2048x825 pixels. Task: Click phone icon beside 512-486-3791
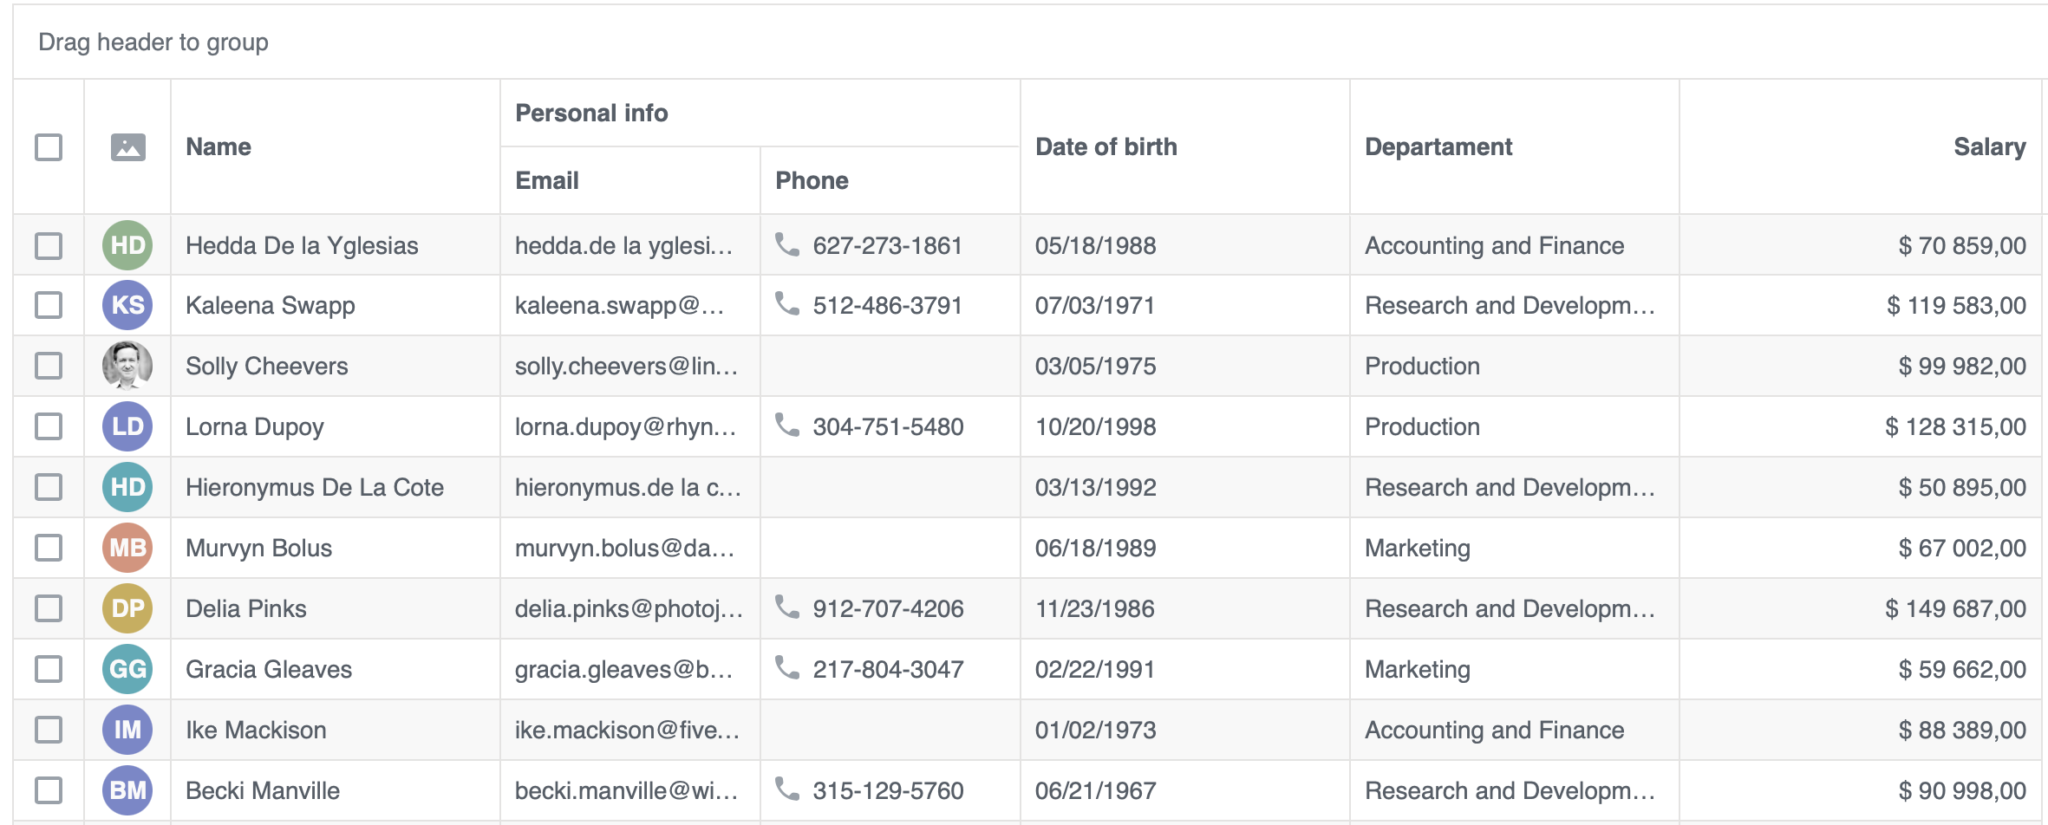(787, 304)
